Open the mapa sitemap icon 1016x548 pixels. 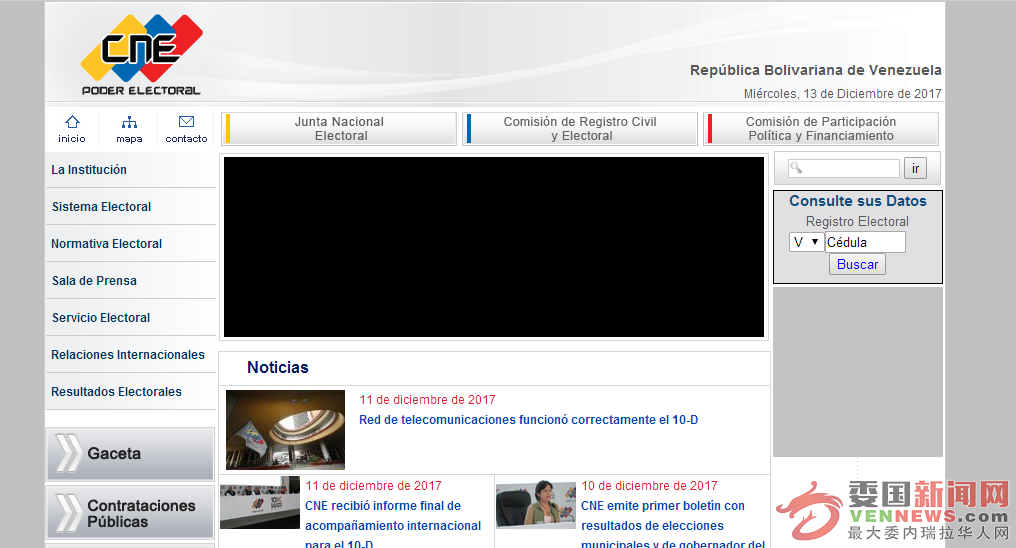pos(130,122)
